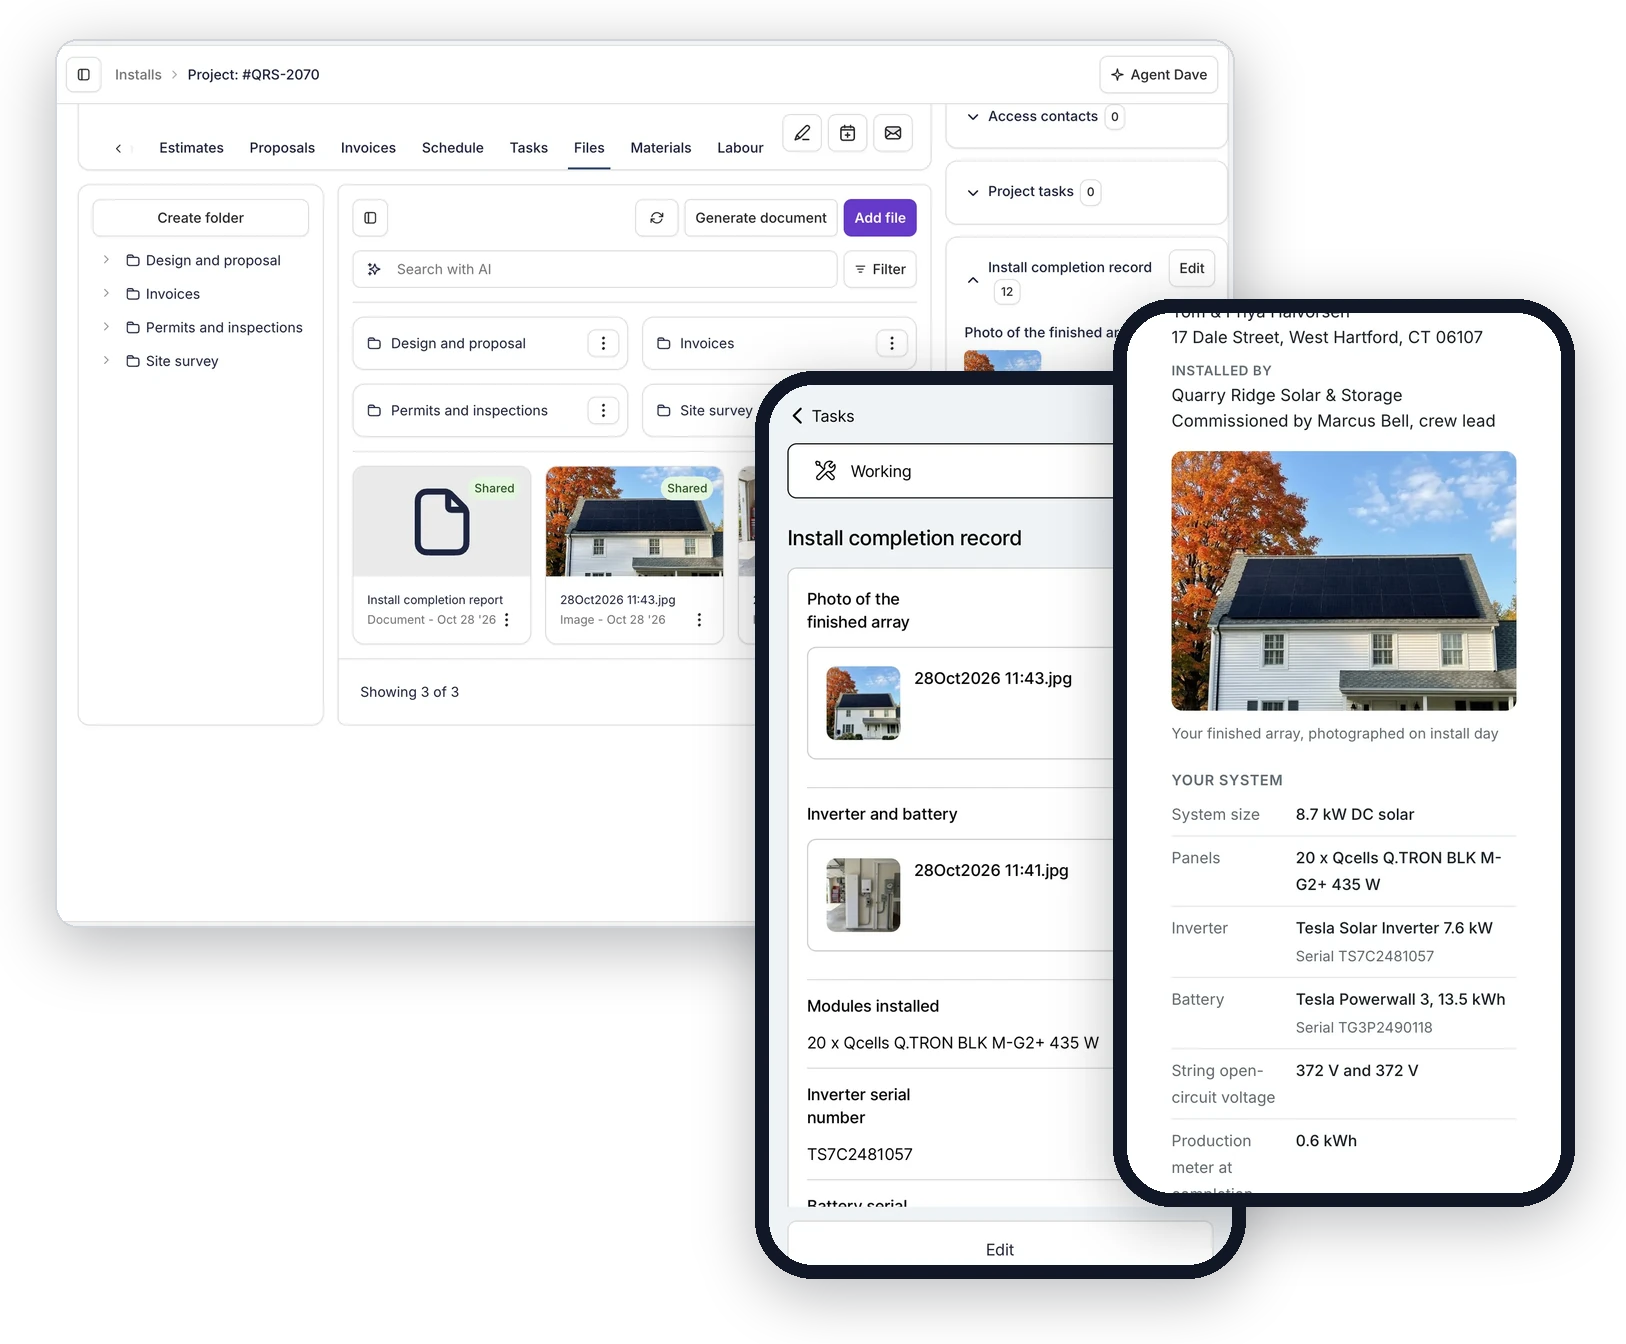Expand the Site survey folder in tree
Screen dimensions: 1626x1344
(x=106, y=361)
